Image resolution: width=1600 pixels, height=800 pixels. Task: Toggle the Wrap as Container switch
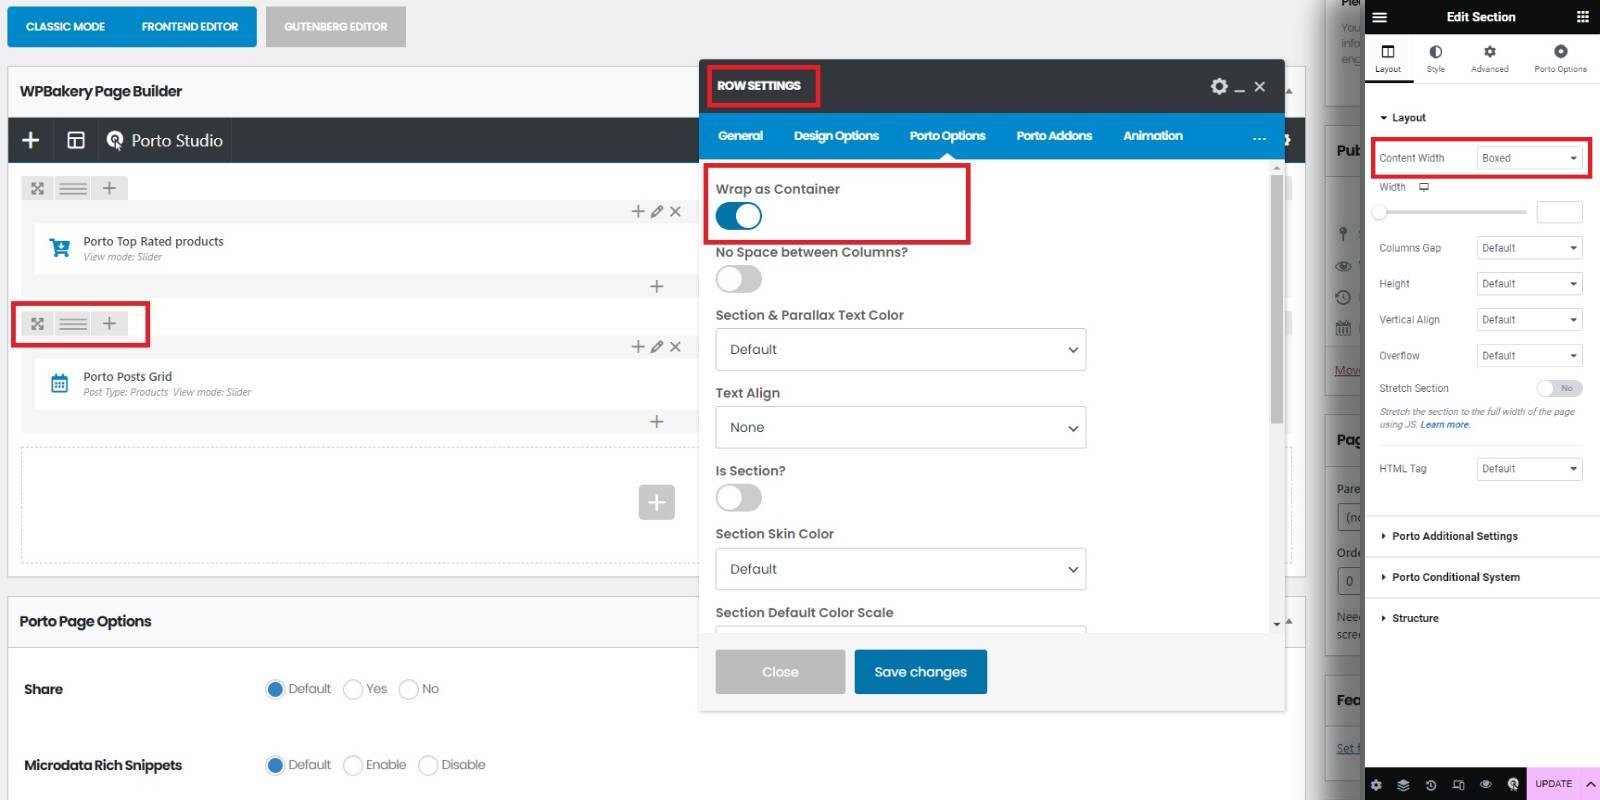pos(739,216)
